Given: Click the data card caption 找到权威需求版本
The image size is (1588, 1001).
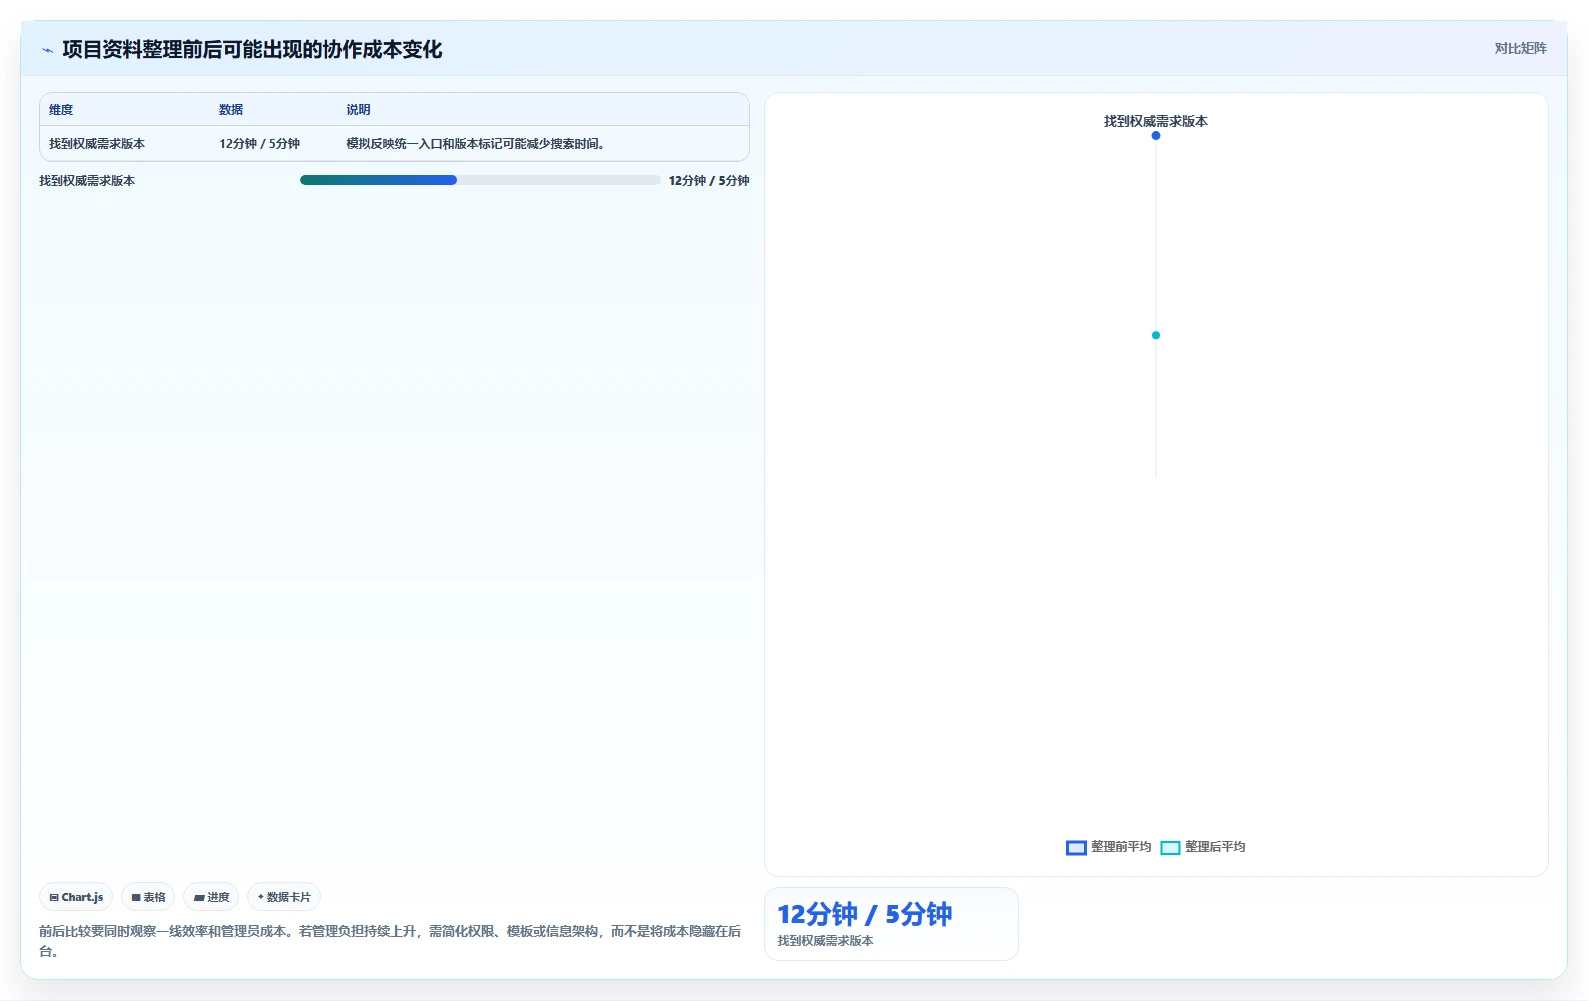Looking at the screenshot, I should click(x=826, y=941).
